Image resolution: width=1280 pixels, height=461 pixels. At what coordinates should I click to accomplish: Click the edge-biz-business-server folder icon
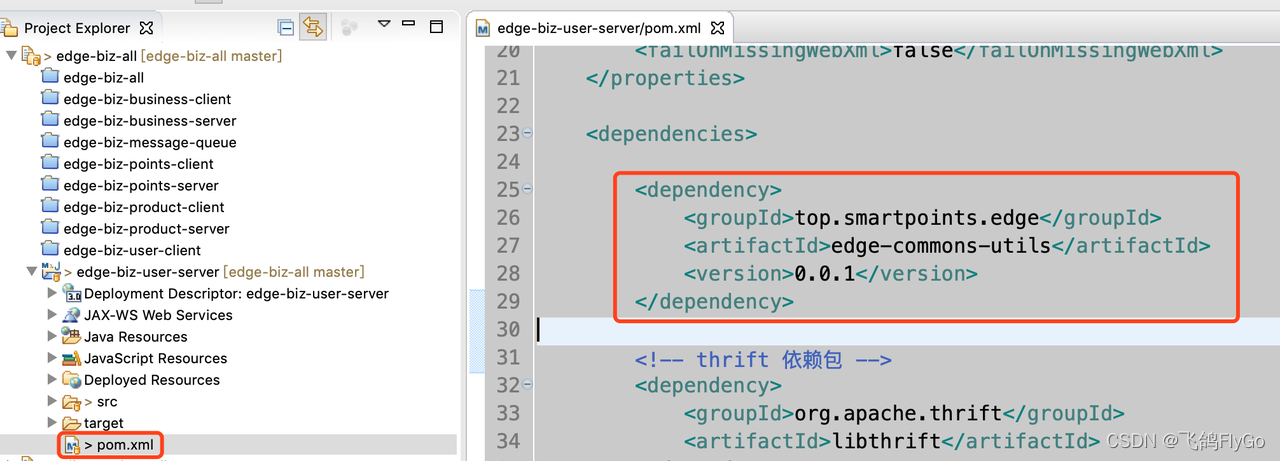coord(50,120)
